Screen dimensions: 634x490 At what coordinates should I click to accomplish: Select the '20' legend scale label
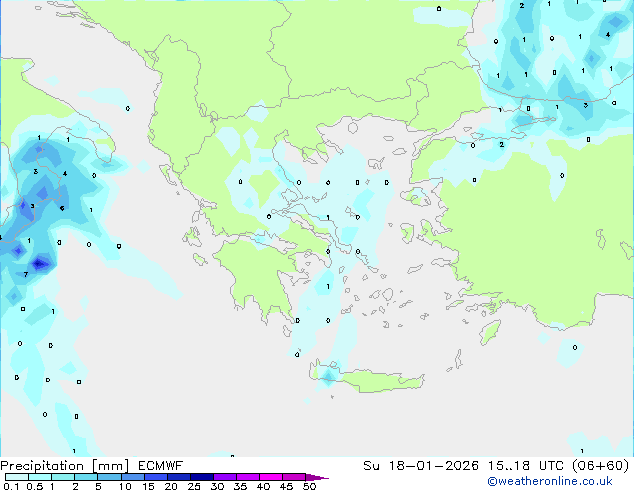171,486
